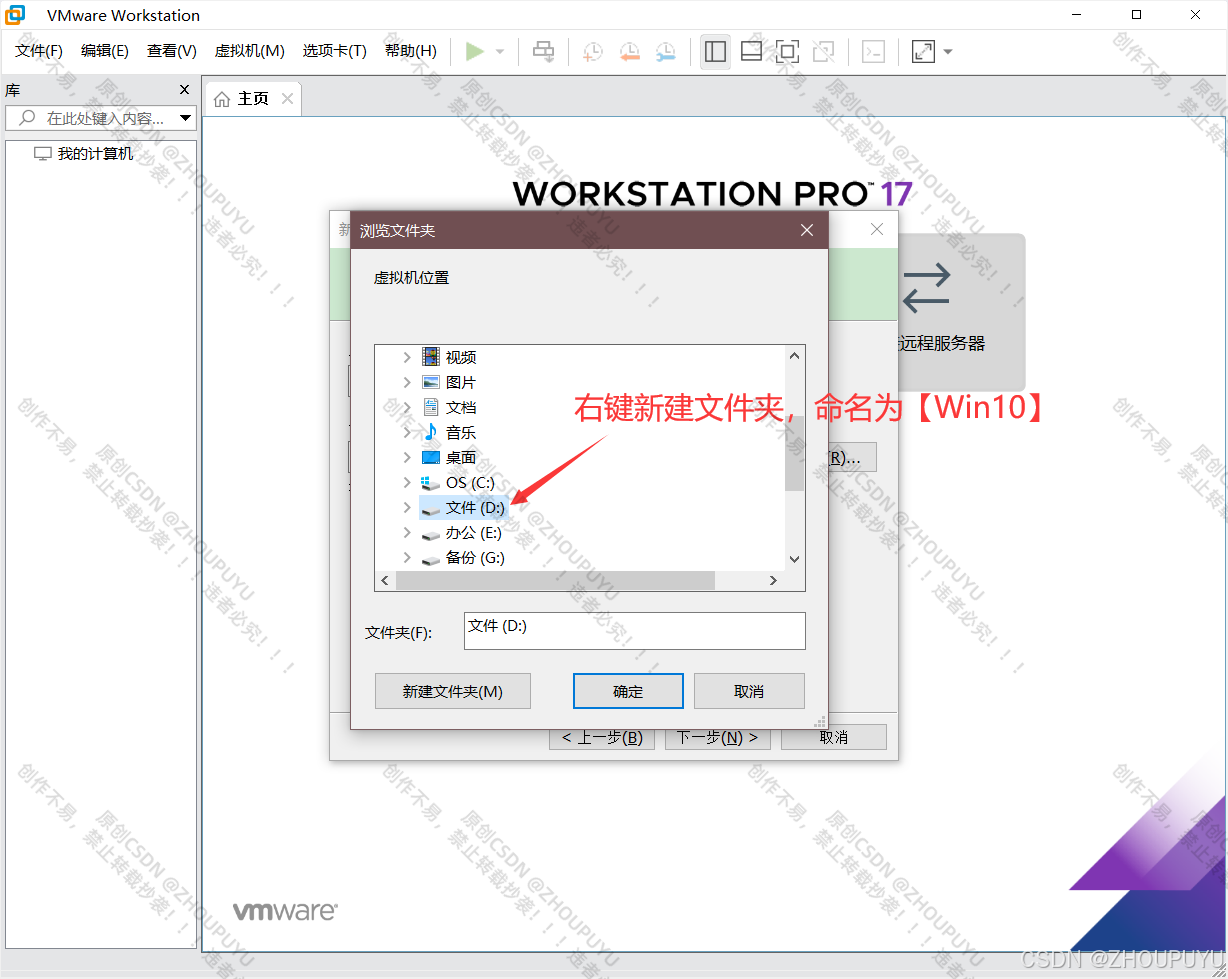Open the Snapshot Manager wrench icon

[x=665, y=51]
